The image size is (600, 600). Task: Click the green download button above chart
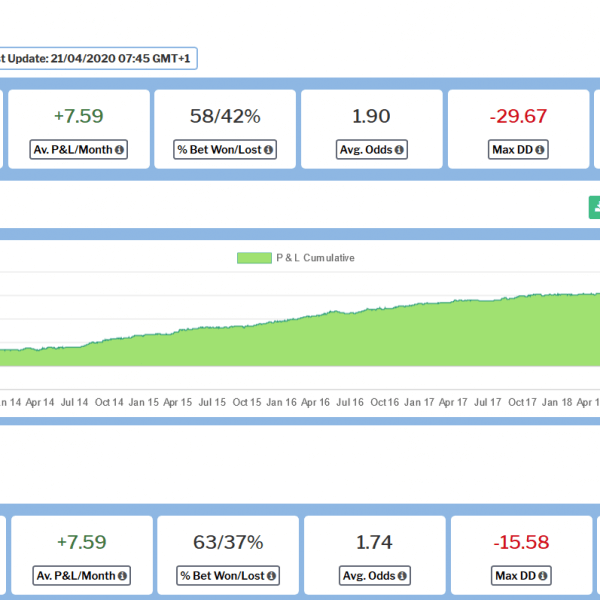[594, 207]
